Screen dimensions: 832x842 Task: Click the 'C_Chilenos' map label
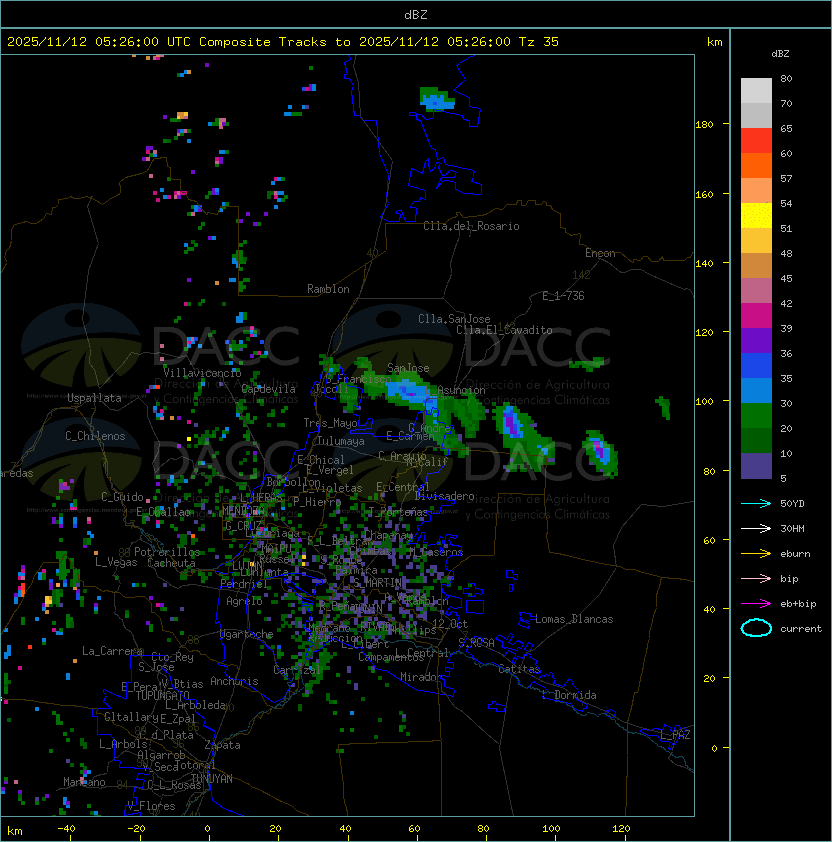pos(95,436)
